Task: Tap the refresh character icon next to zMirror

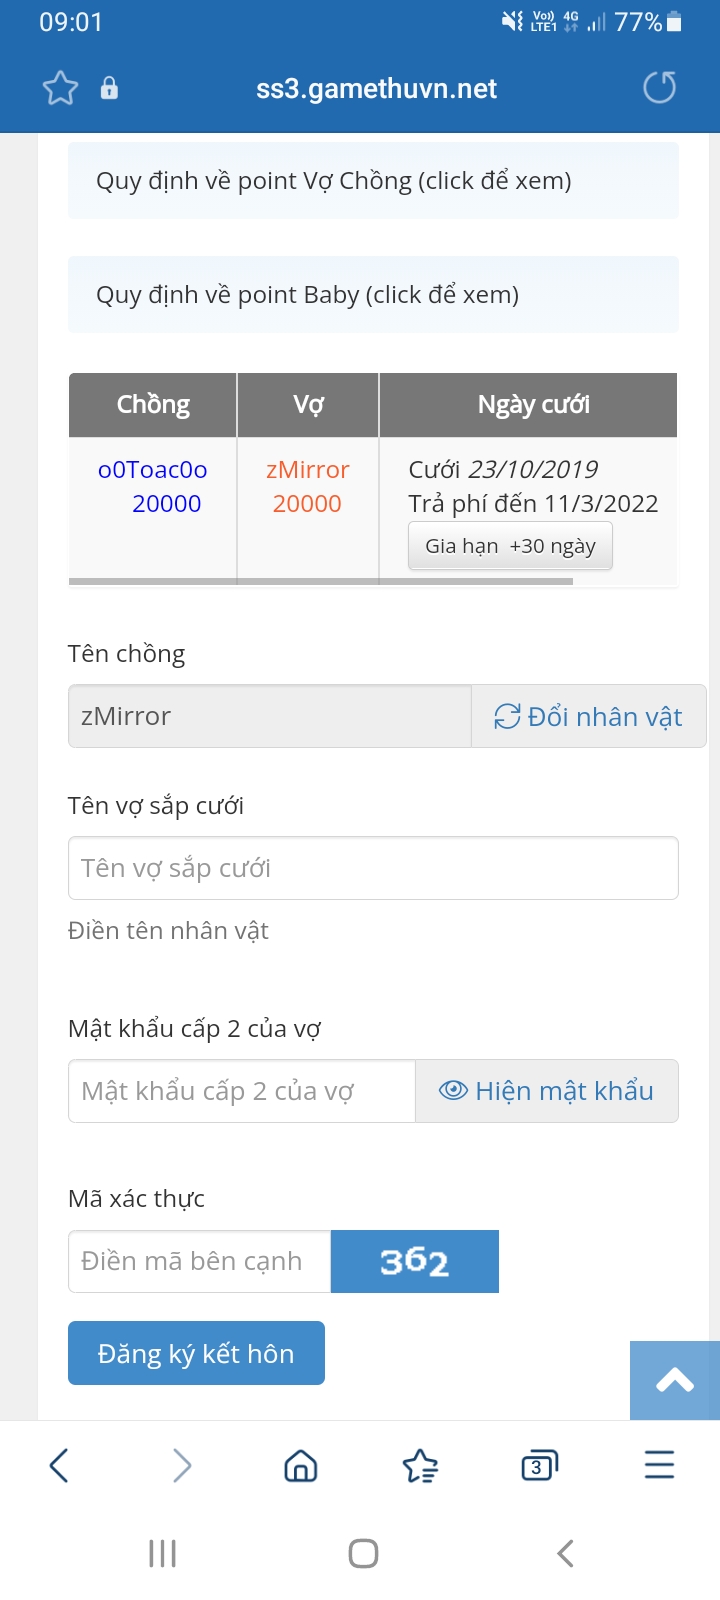Action: [507, 716]
